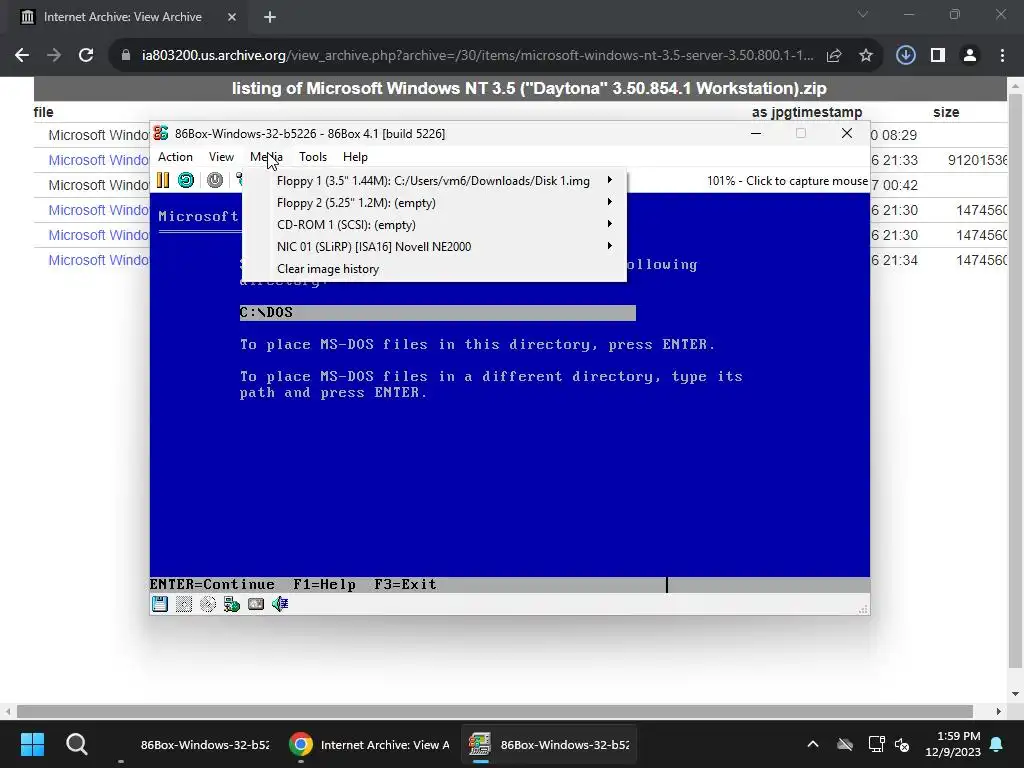Open a new Chrome tab
Screen dimensions: 1024x768
click(270, 17)
